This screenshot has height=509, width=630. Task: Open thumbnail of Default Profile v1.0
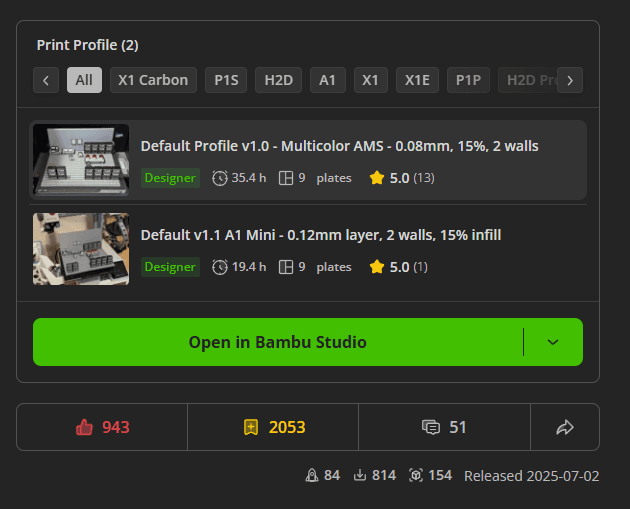[81, 160]
